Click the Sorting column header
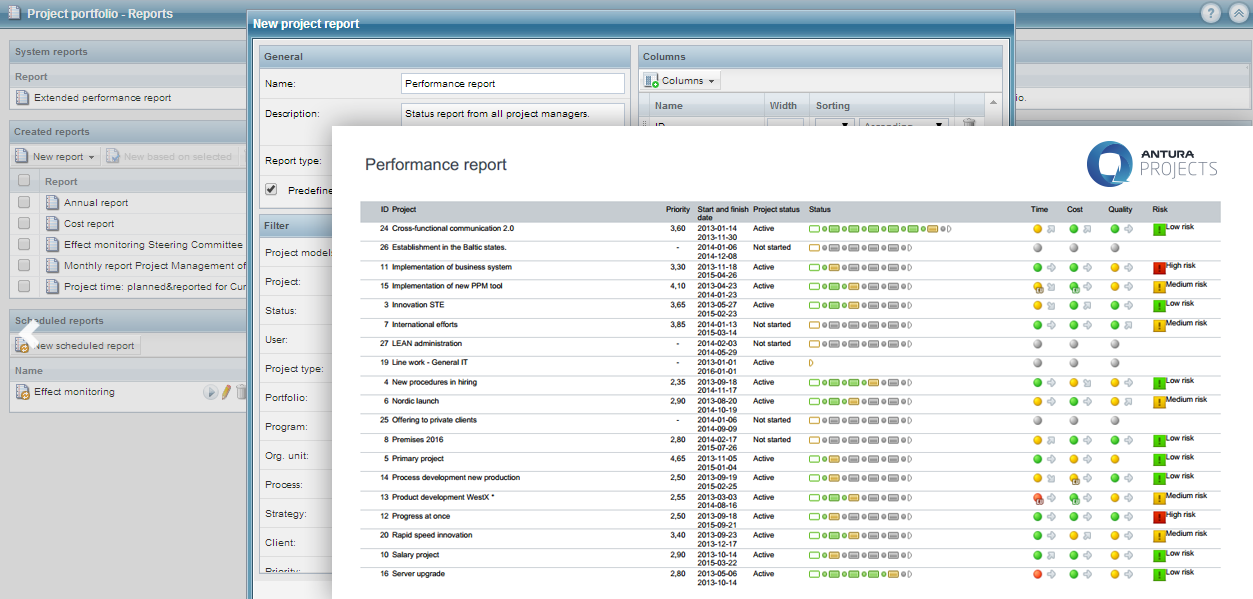The image size is (1253, 599). point(833,105)
